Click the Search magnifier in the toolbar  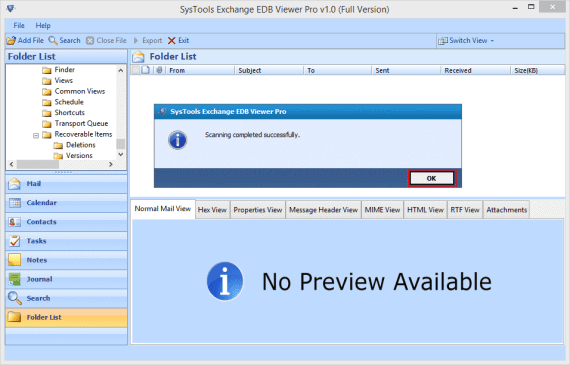pos(53,40)
